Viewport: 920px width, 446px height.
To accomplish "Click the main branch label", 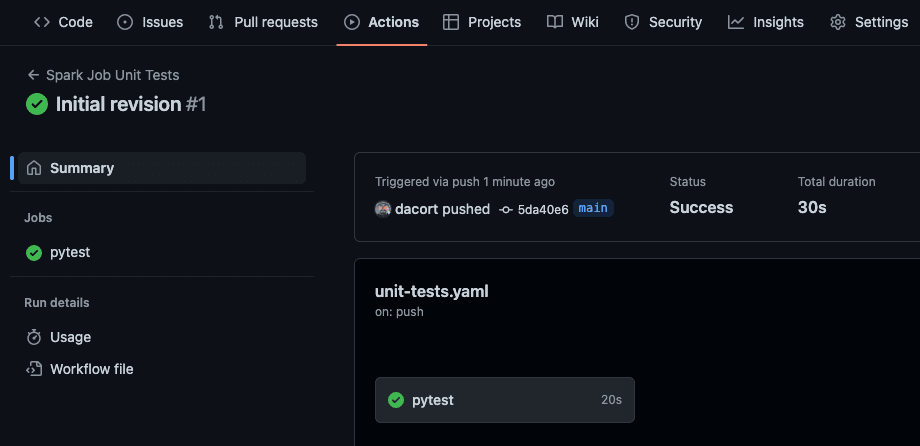I will pos(593,208).
